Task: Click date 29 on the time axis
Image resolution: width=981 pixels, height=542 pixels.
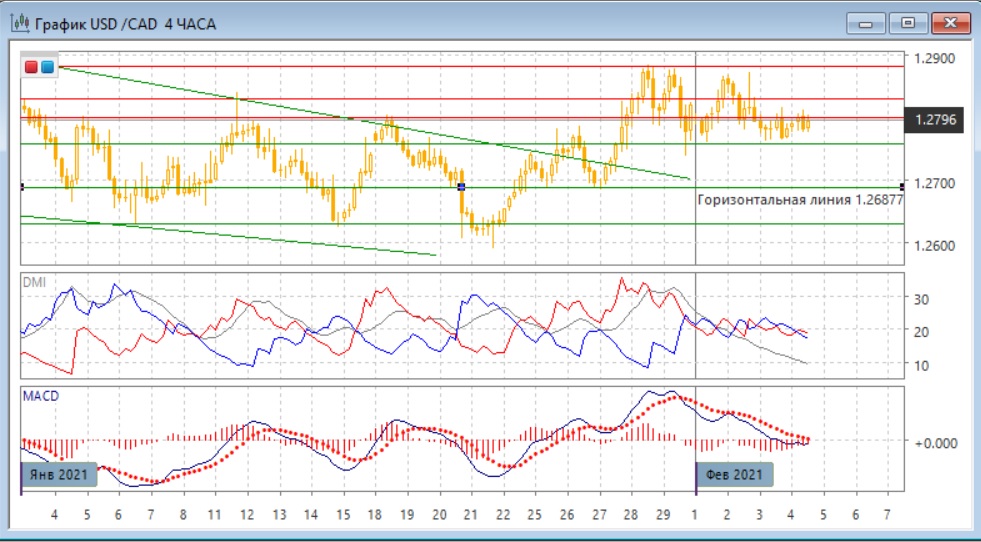Action: pyautogui.click(x=663, y=514)
